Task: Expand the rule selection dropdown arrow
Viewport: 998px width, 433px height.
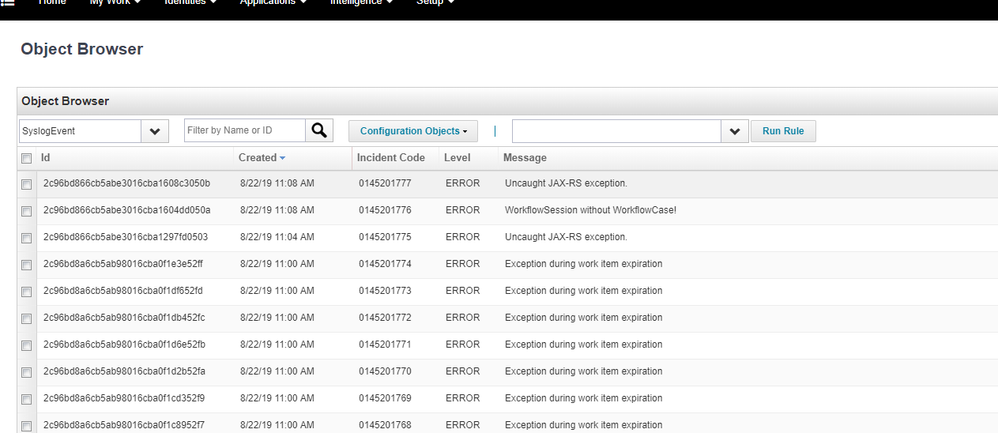Action: 734,131
